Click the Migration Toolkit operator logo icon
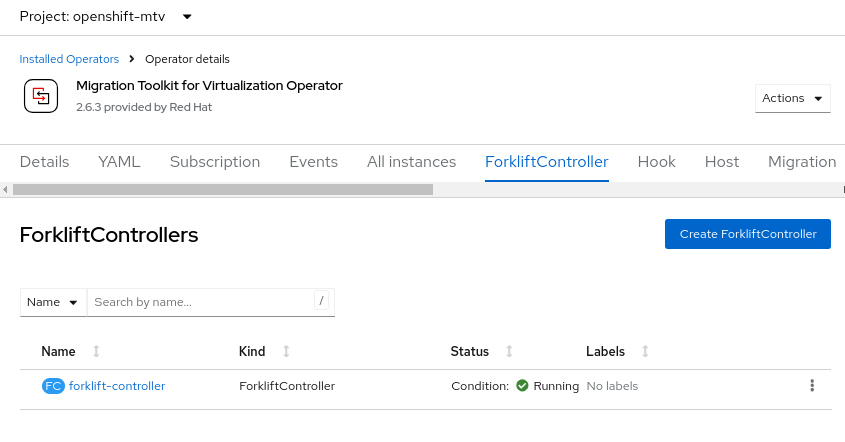The height and width of the screenshot is (442, 845). tap(41, 96)
